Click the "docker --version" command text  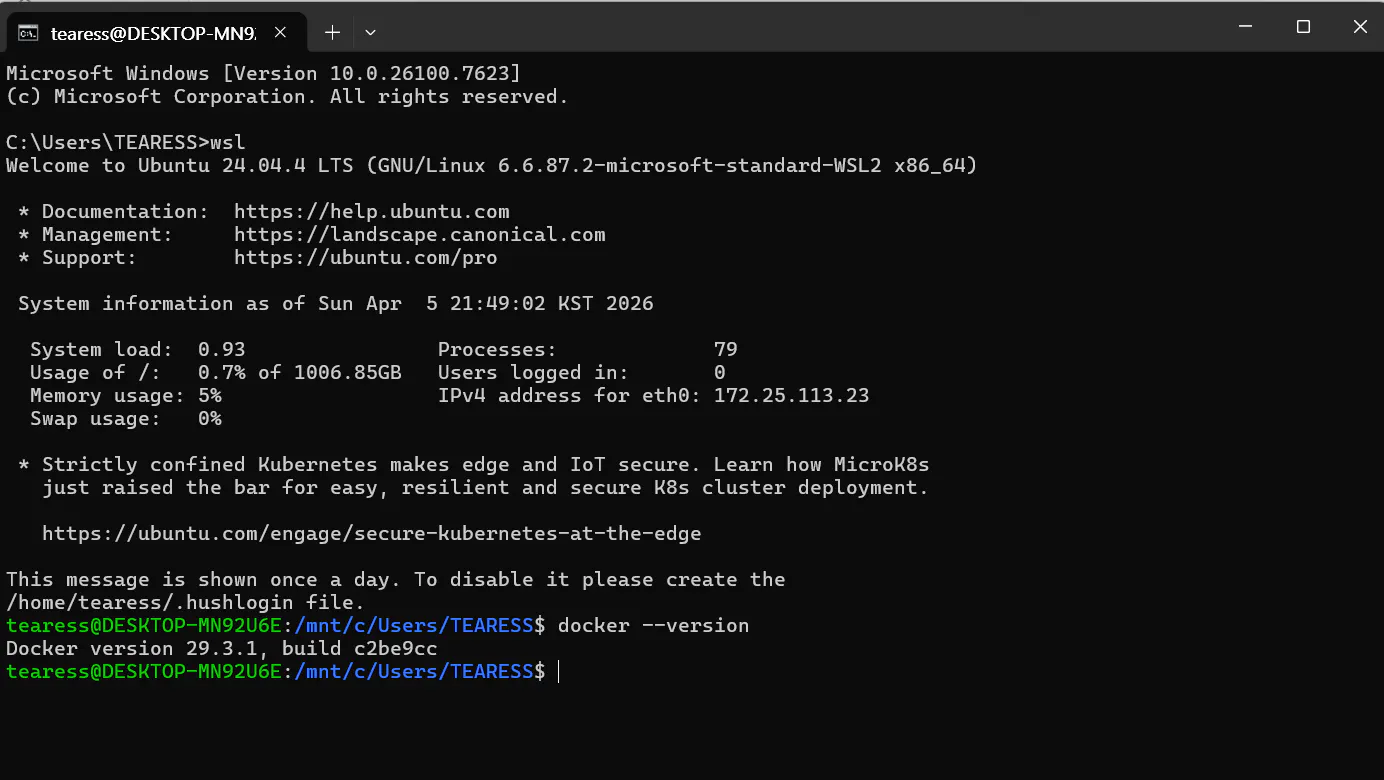(653, 625)
